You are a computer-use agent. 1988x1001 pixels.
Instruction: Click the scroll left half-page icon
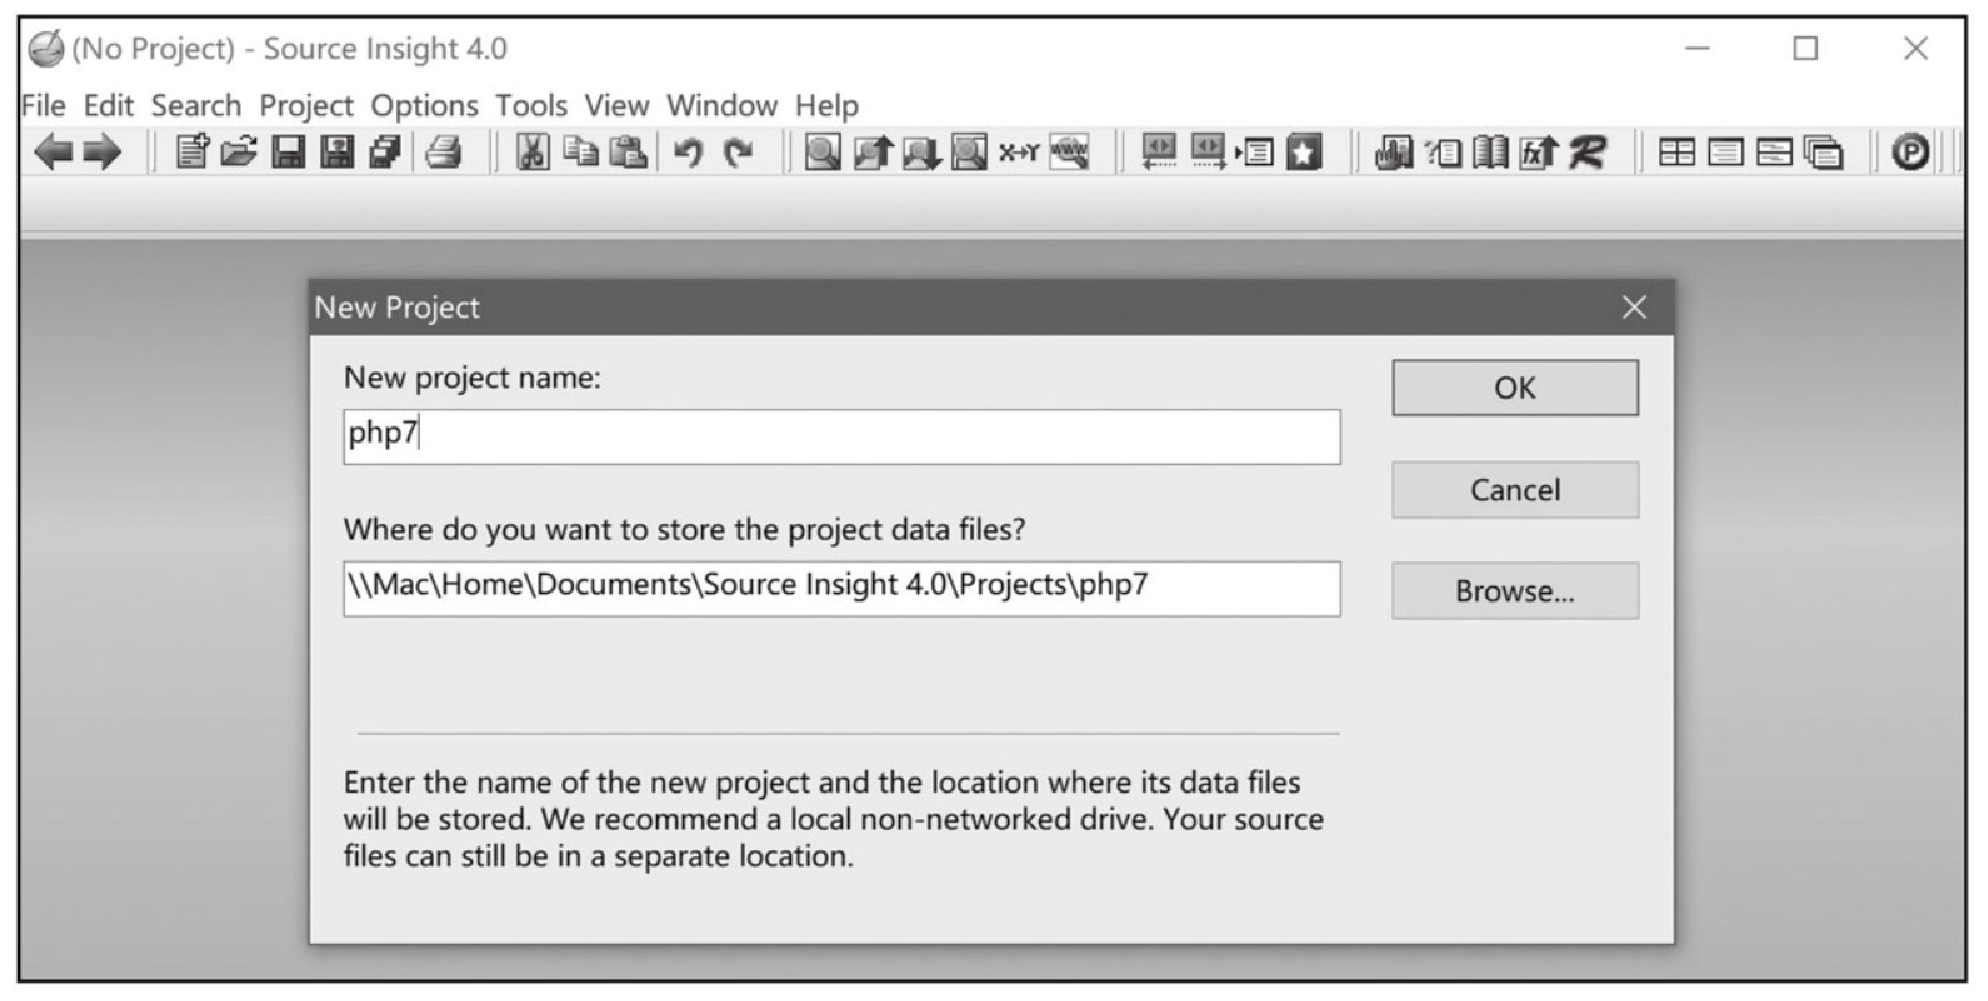(1159, 152)
